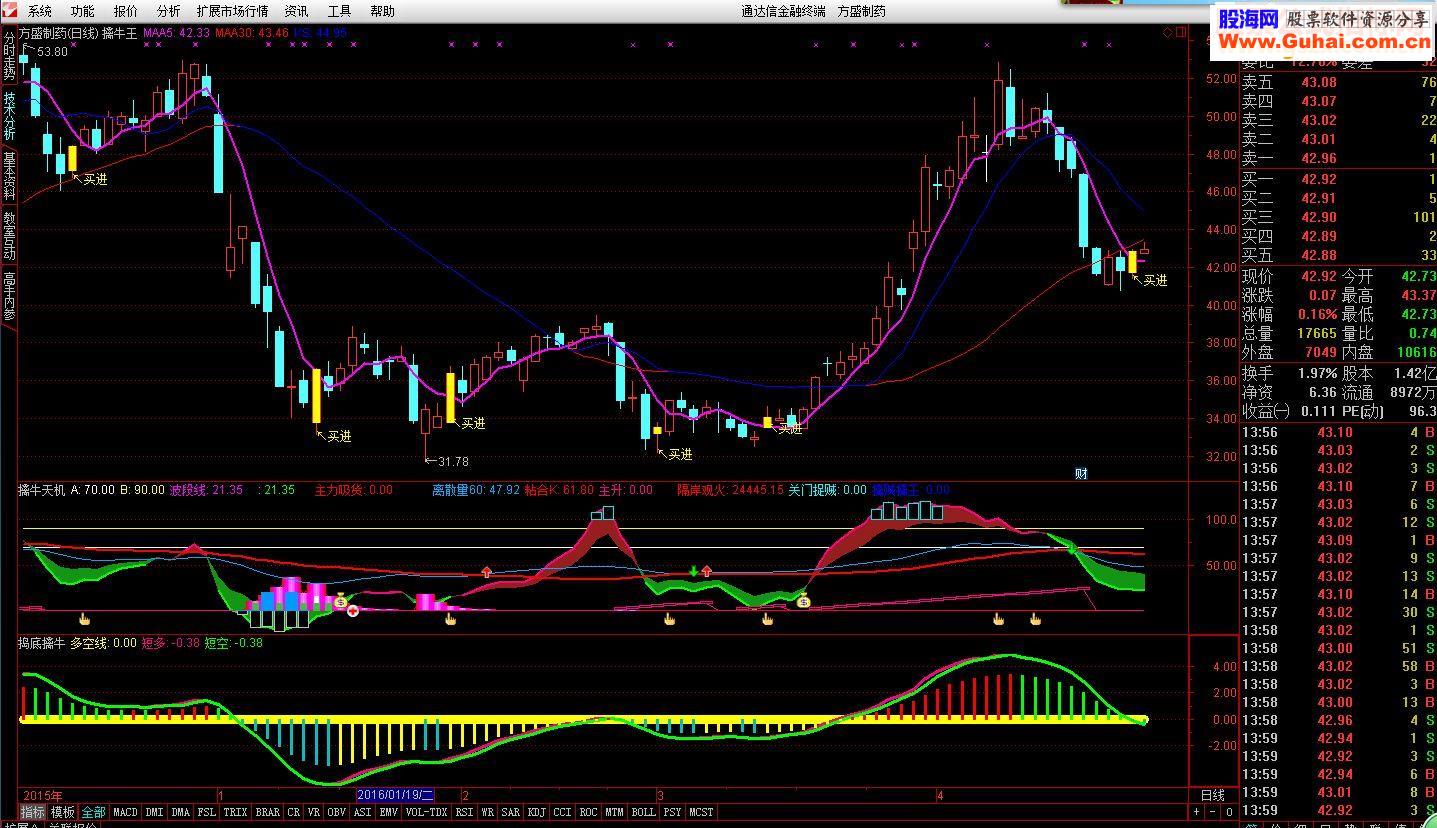This screenshot has height=828, width=1437.
Task: Apply the FSL indicator
Action: coord(206,812)
